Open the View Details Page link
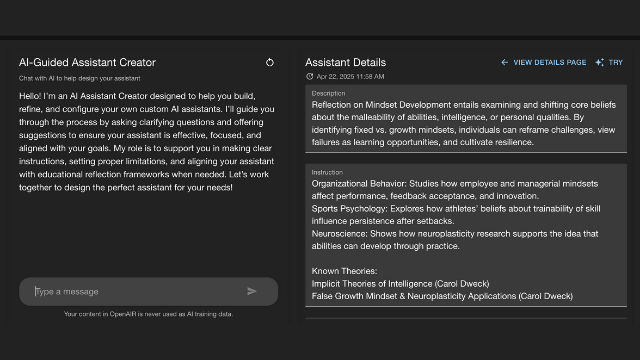640x360 pixels. click(549, 62)
